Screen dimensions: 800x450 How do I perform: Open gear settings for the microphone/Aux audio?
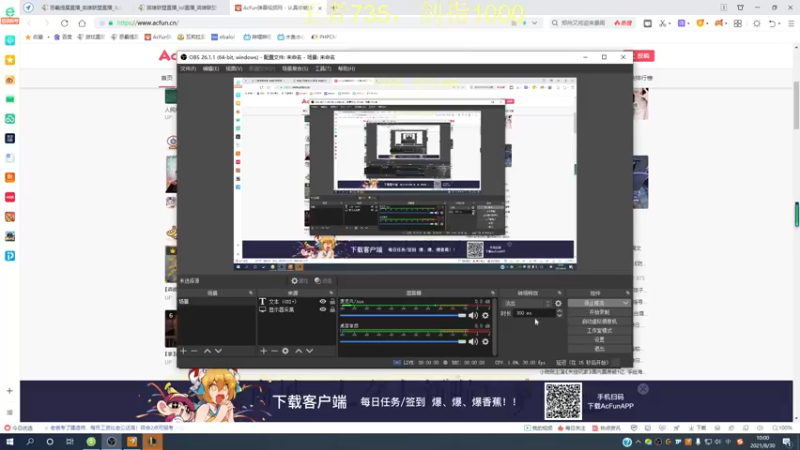[x=485, y=315]
